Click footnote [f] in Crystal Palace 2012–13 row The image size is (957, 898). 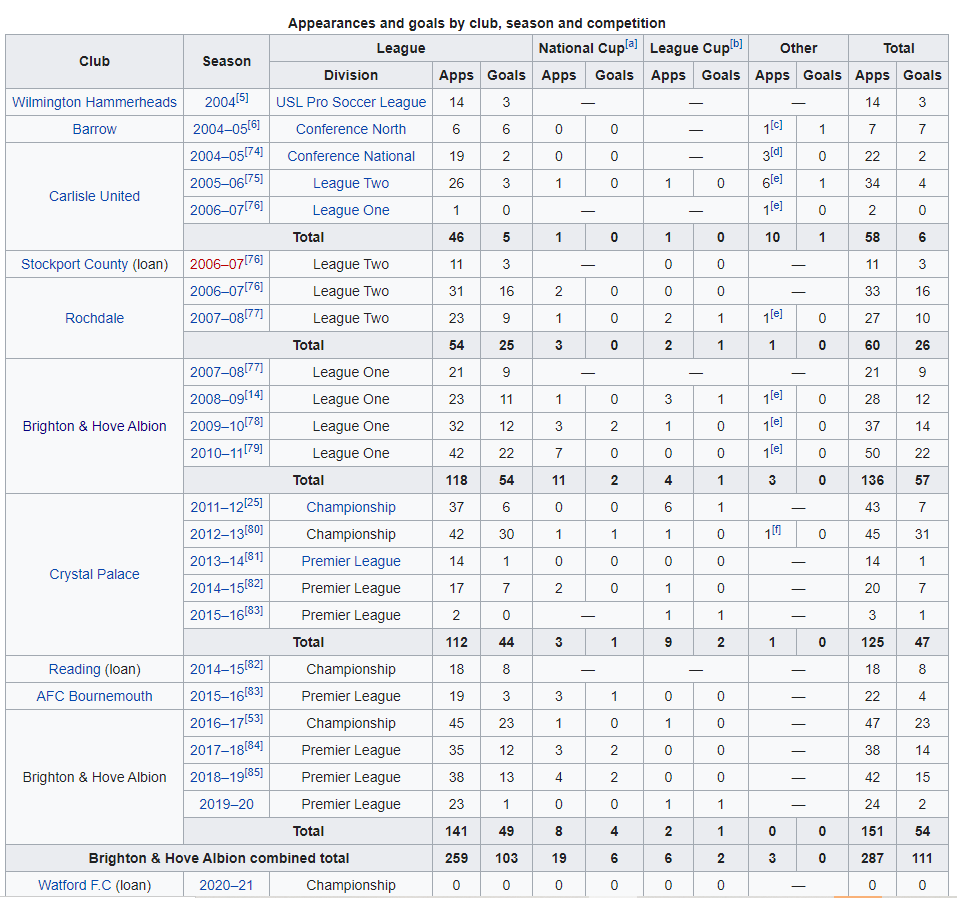[776, 530]
